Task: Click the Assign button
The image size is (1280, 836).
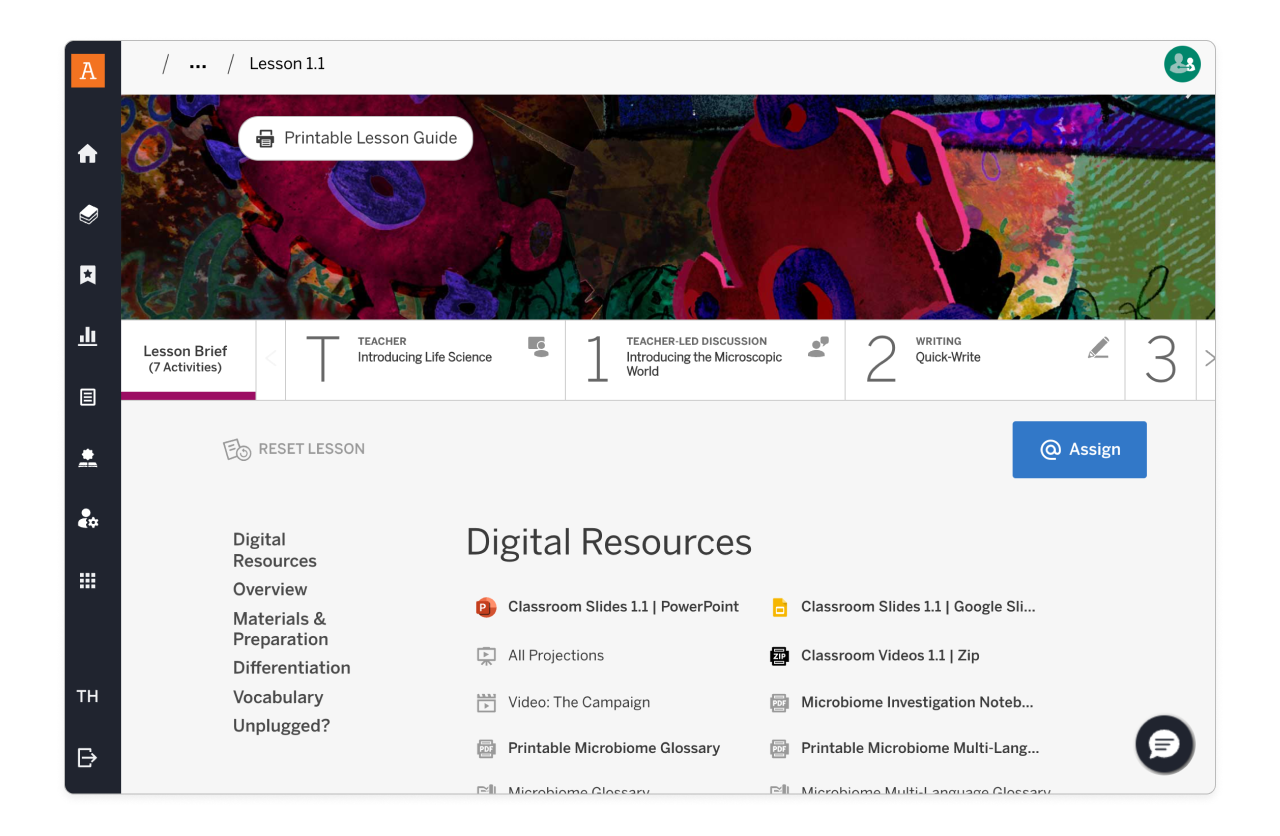Action: (x=1079, y=450)
